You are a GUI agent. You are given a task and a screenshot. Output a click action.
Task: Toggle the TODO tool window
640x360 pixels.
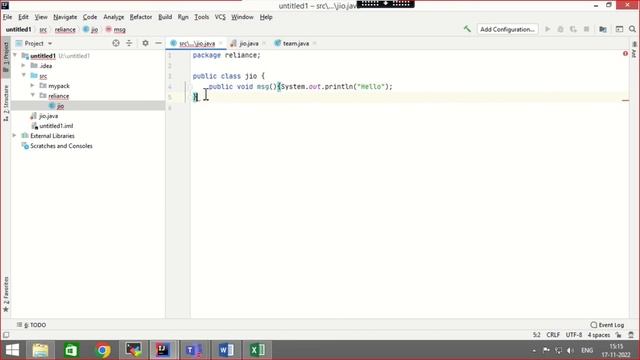(x=32, y=325)
